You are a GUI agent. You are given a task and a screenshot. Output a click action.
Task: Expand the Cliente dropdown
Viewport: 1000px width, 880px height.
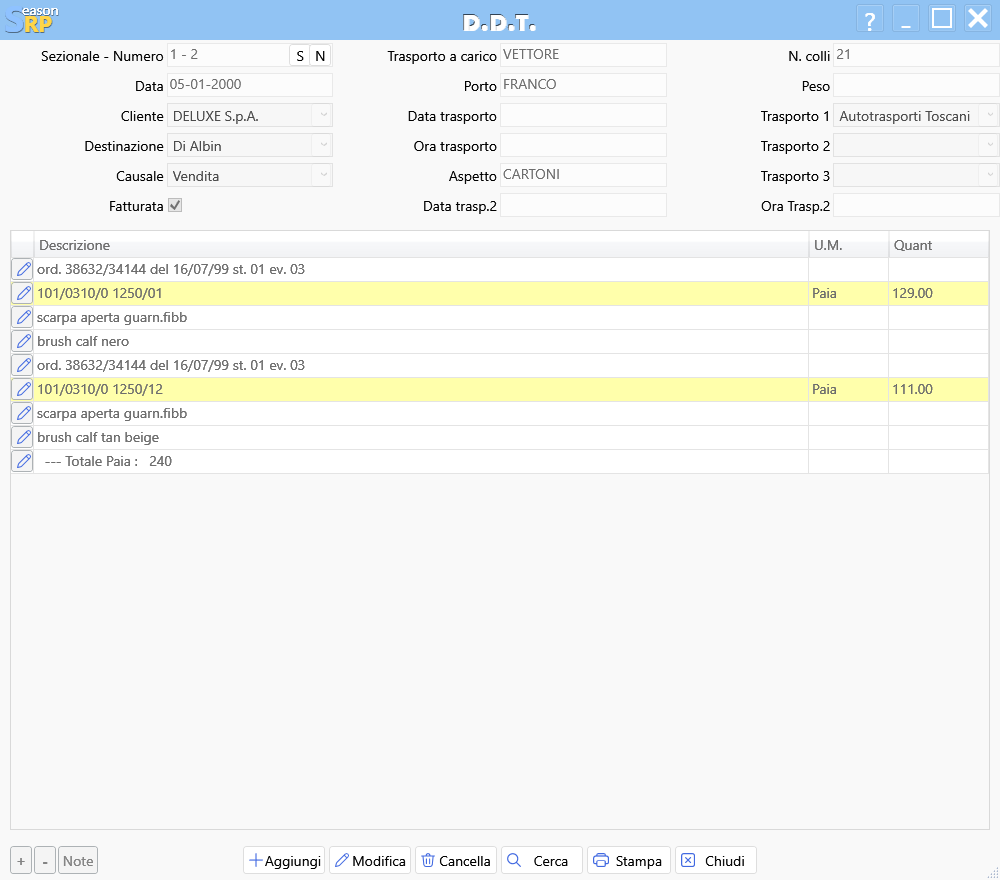click(322, 116)
